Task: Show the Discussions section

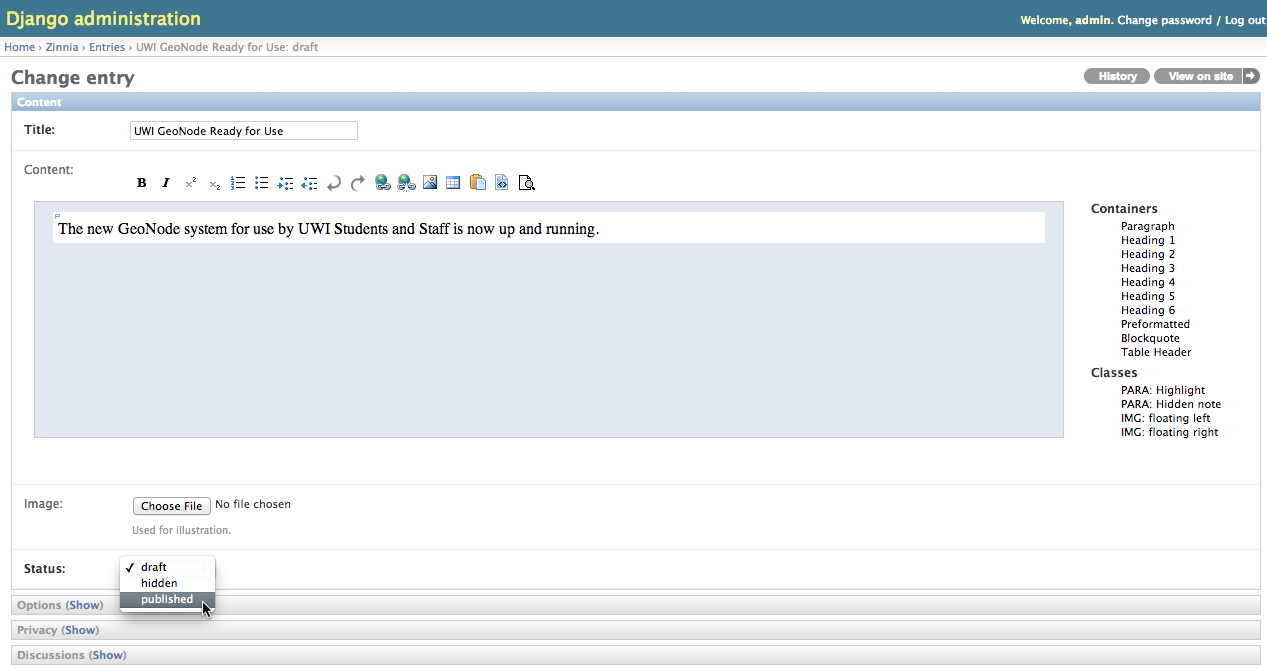Action: [108, 655]
